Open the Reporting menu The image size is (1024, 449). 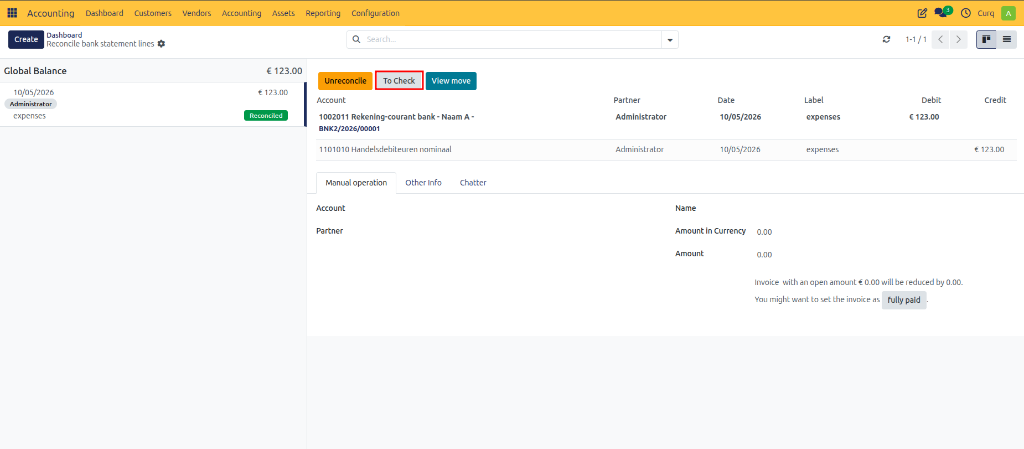[x=323, y=13]
